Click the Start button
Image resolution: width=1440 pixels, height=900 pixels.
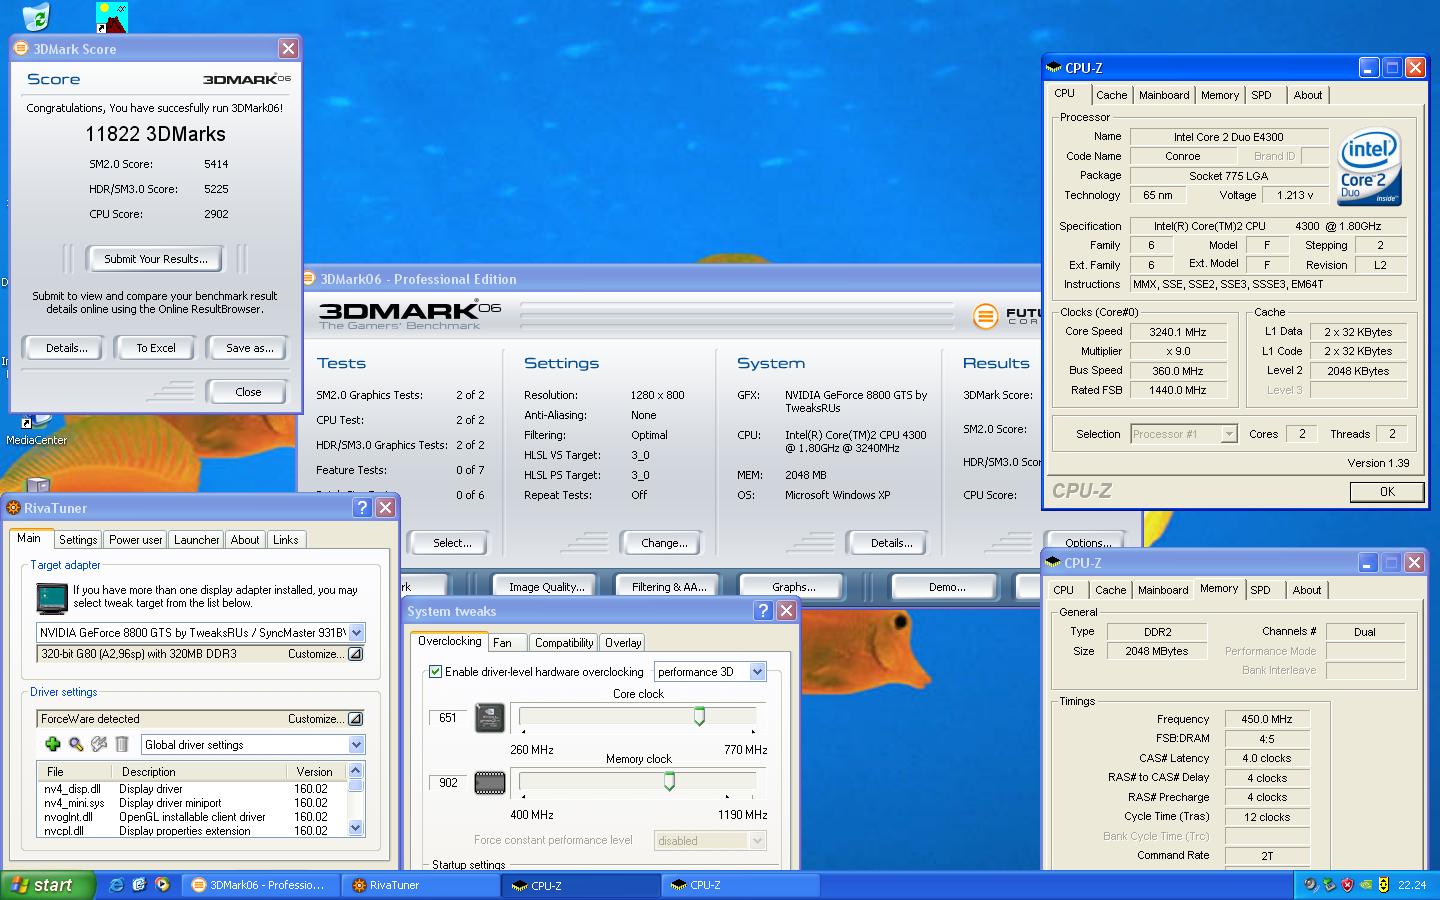[47, 885]
